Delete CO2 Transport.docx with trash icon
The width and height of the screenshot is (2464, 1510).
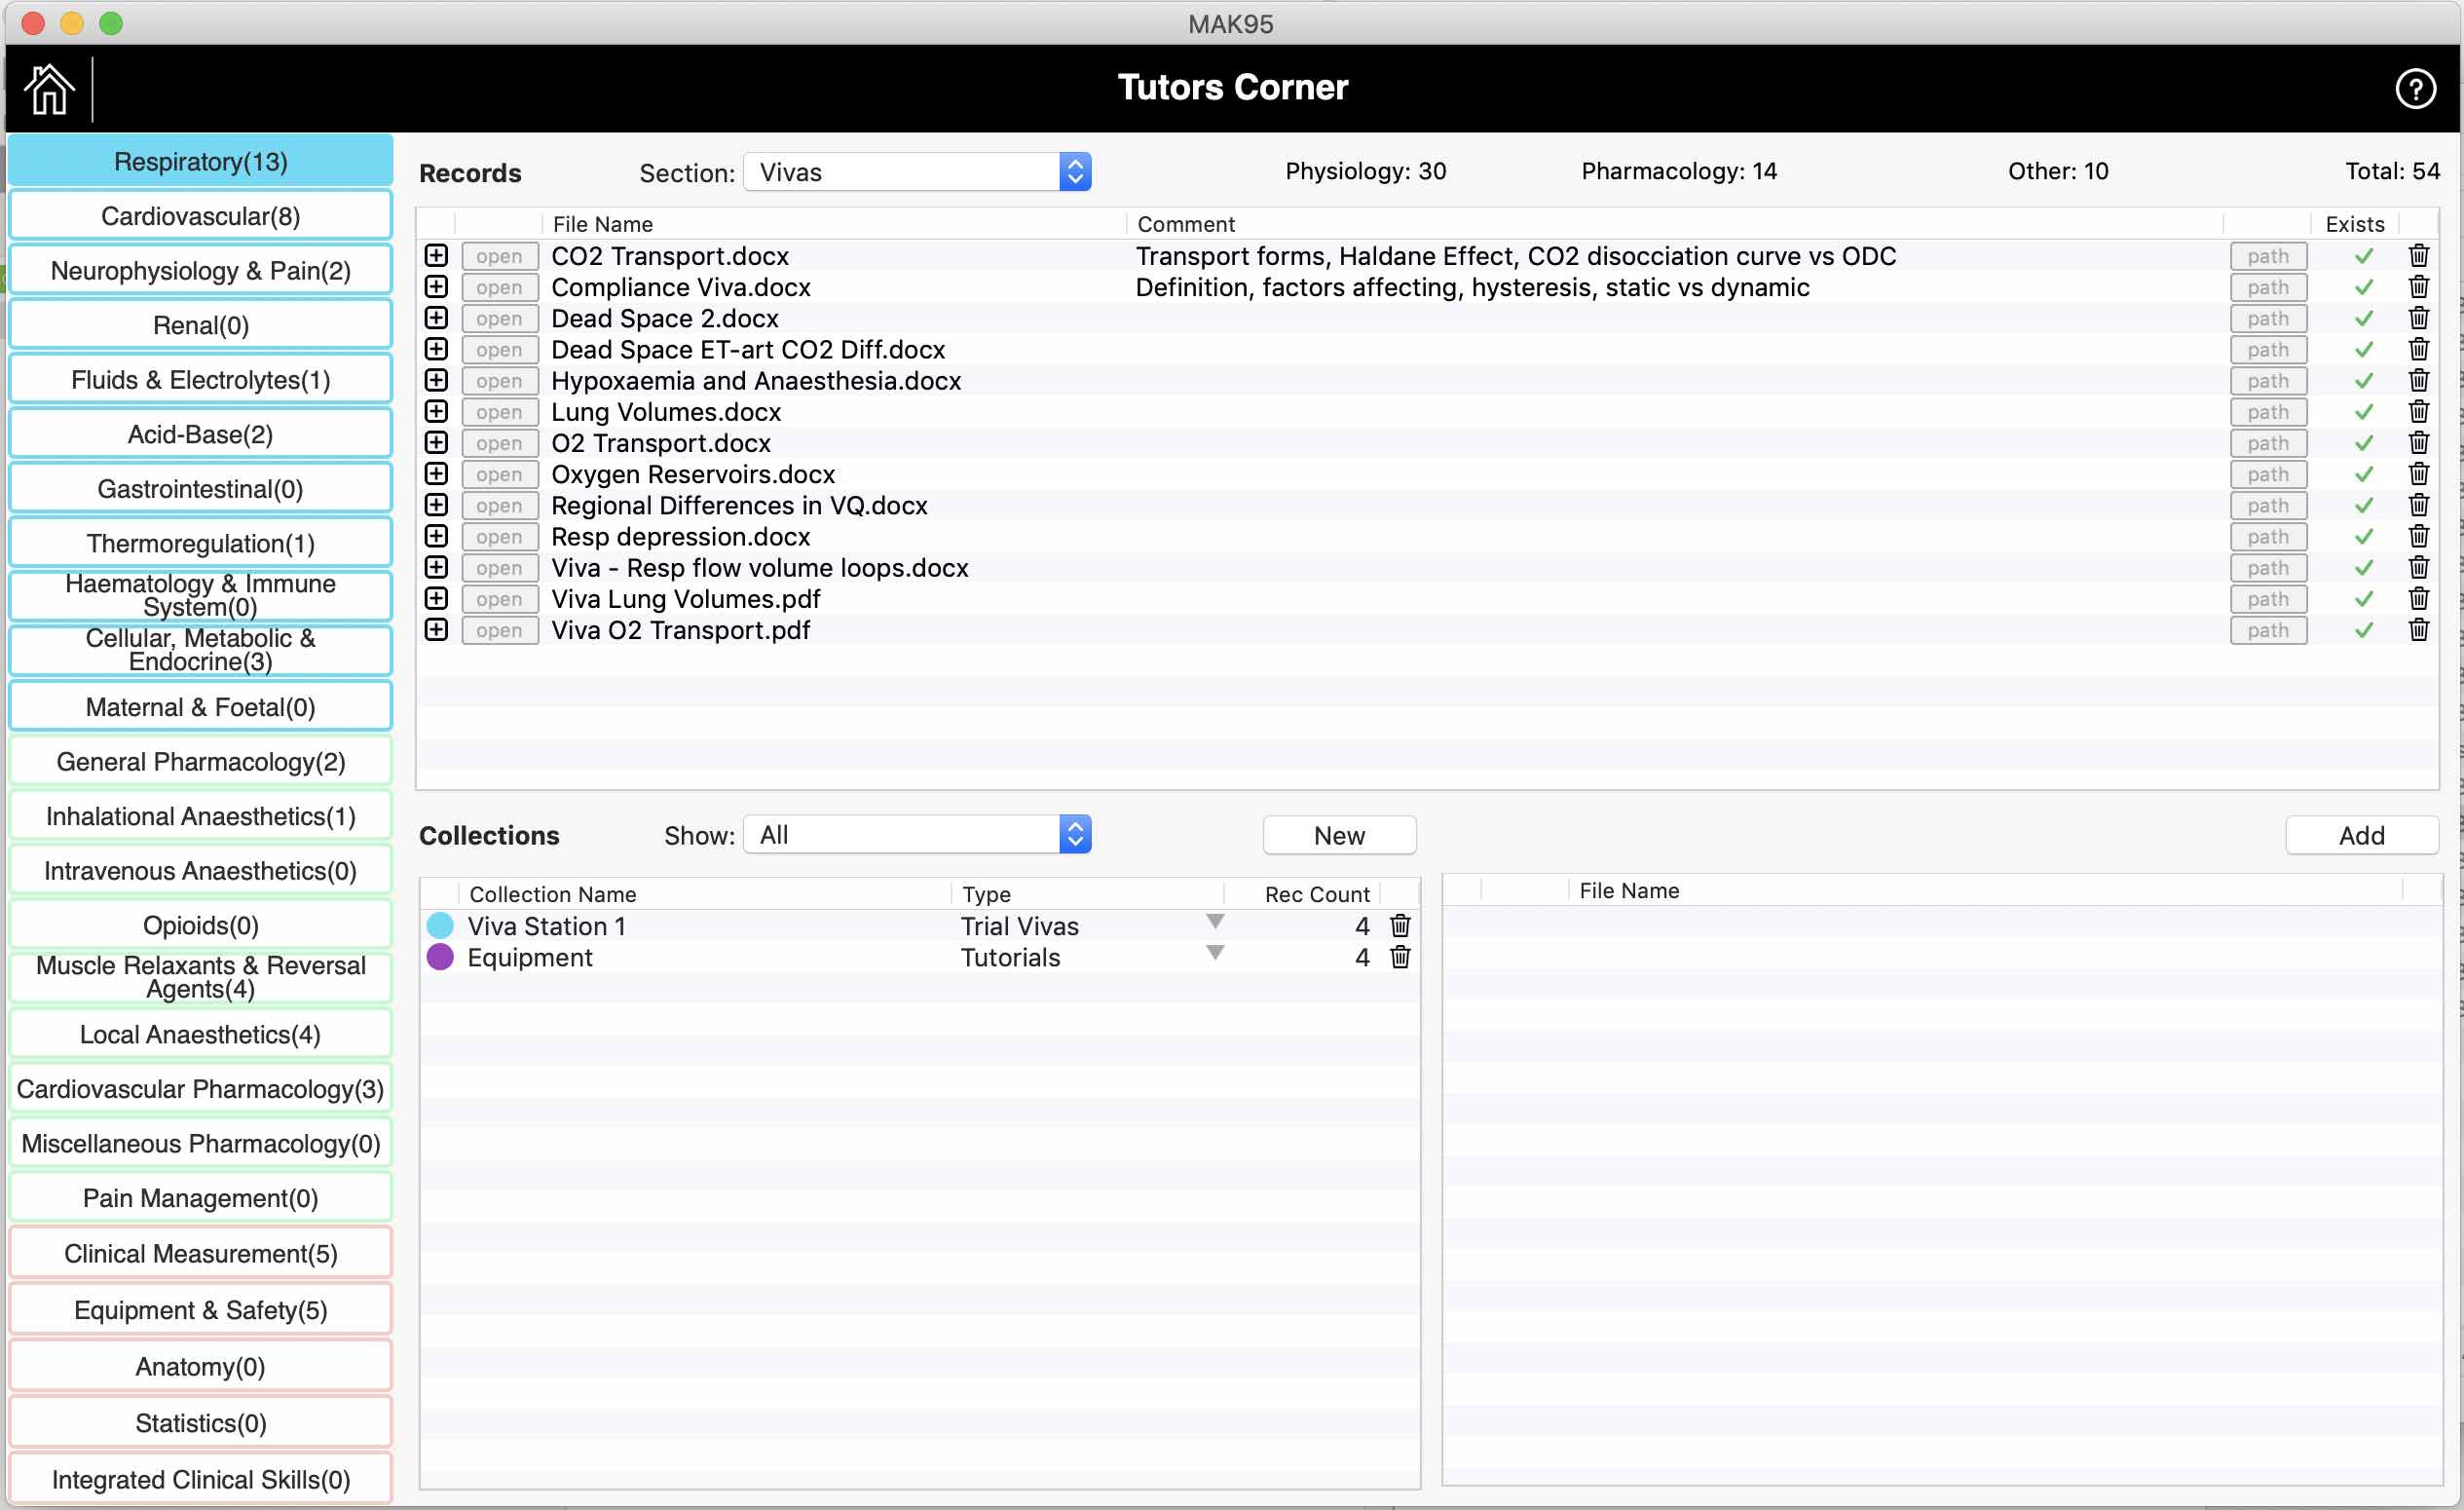(x=2418, y=256)
